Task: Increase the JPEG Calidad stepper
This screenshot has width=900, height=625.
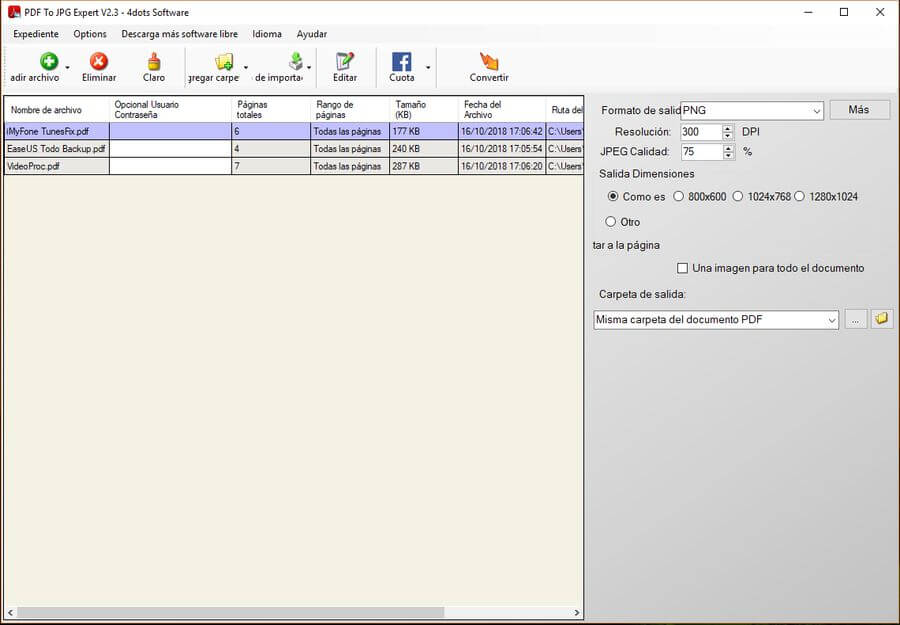Action: 728,148
